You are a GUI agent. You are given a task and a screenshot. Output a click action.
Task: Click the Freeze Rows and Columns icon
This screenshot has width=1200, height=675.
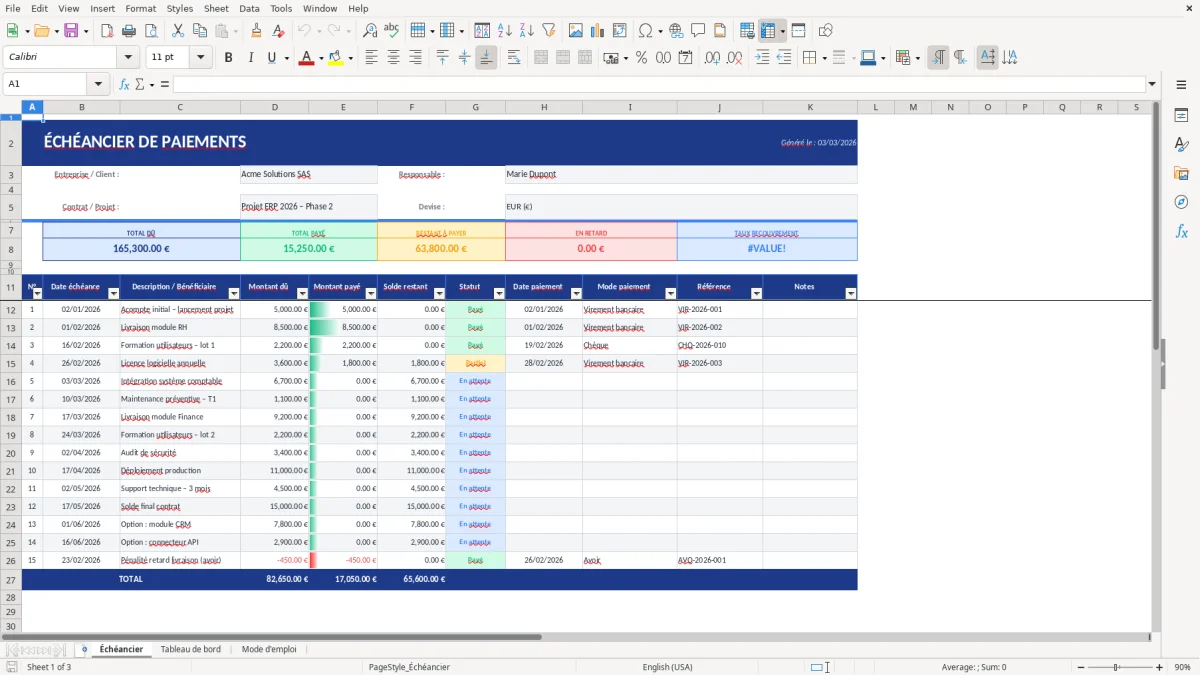click(x=770, y=30)
